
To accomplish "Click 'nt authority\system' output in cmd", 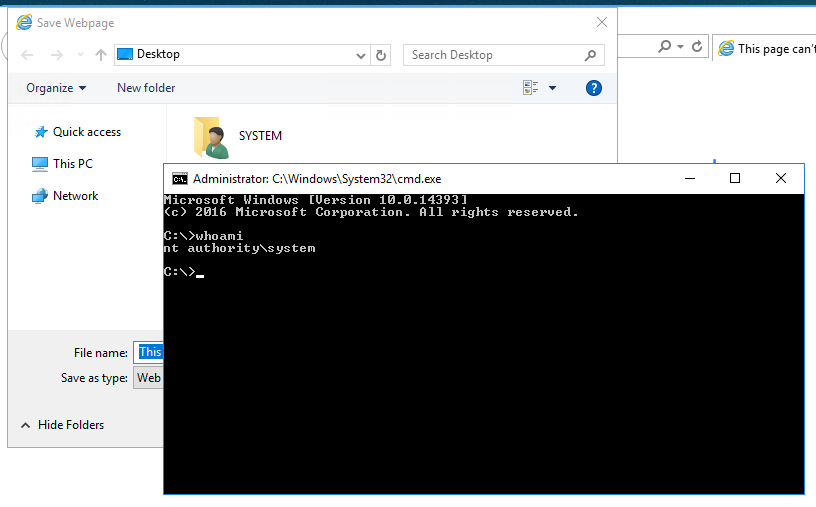I will pos(239,248).
